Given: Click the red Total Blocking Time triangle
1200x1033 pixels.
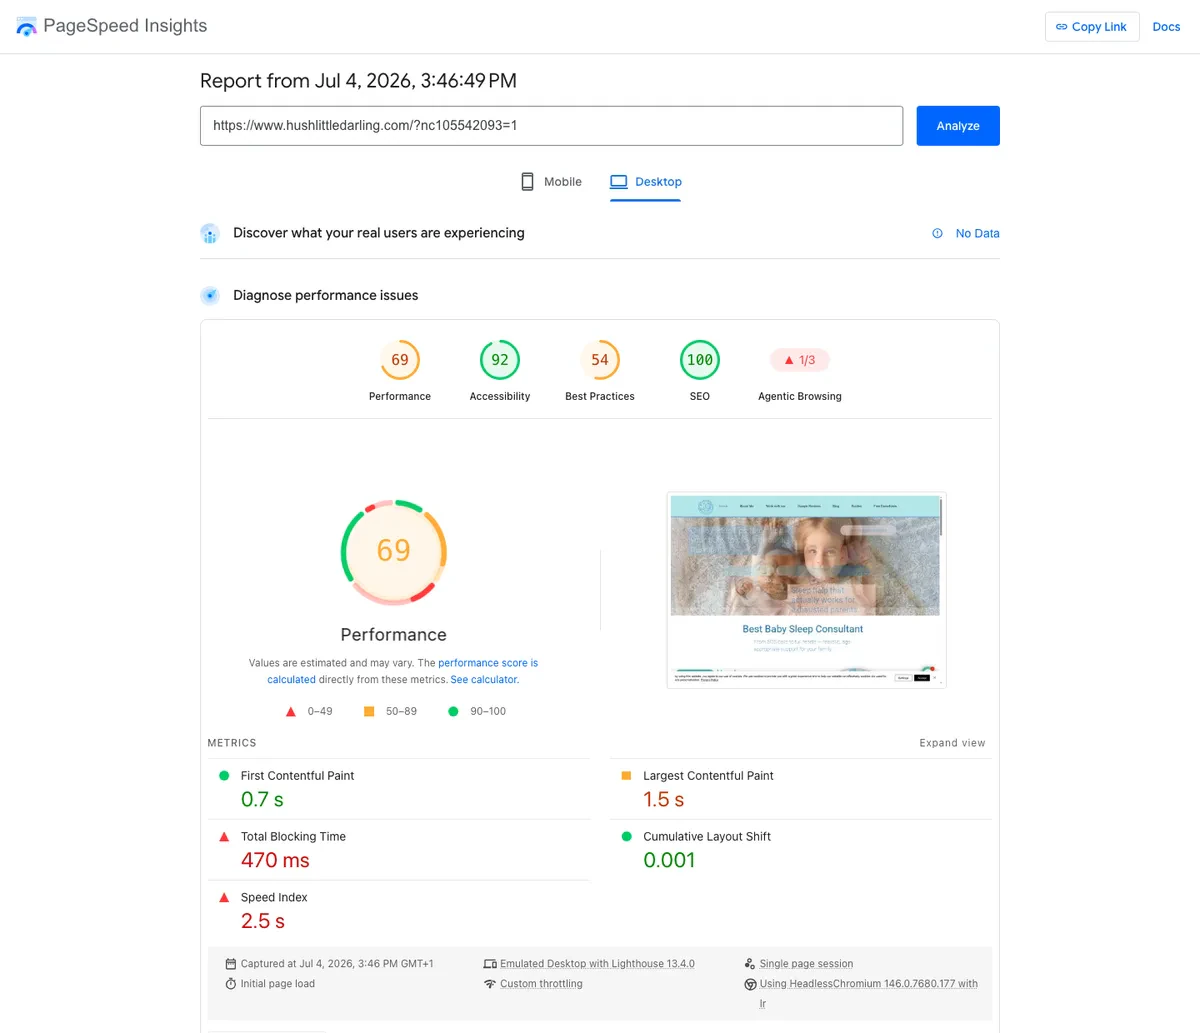Looking at the screenshot, I should pyautogui.click(x=224, y=837).
